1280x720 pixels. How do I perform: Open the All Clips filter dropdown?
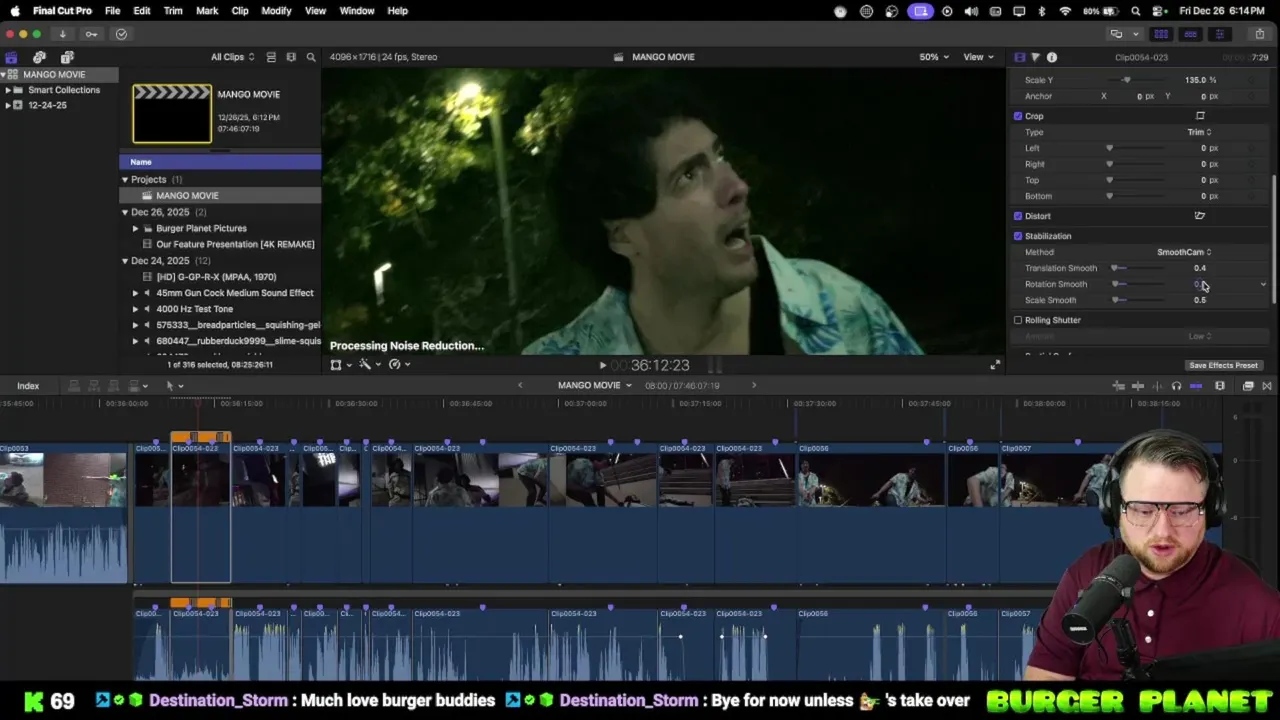(232, 57)
